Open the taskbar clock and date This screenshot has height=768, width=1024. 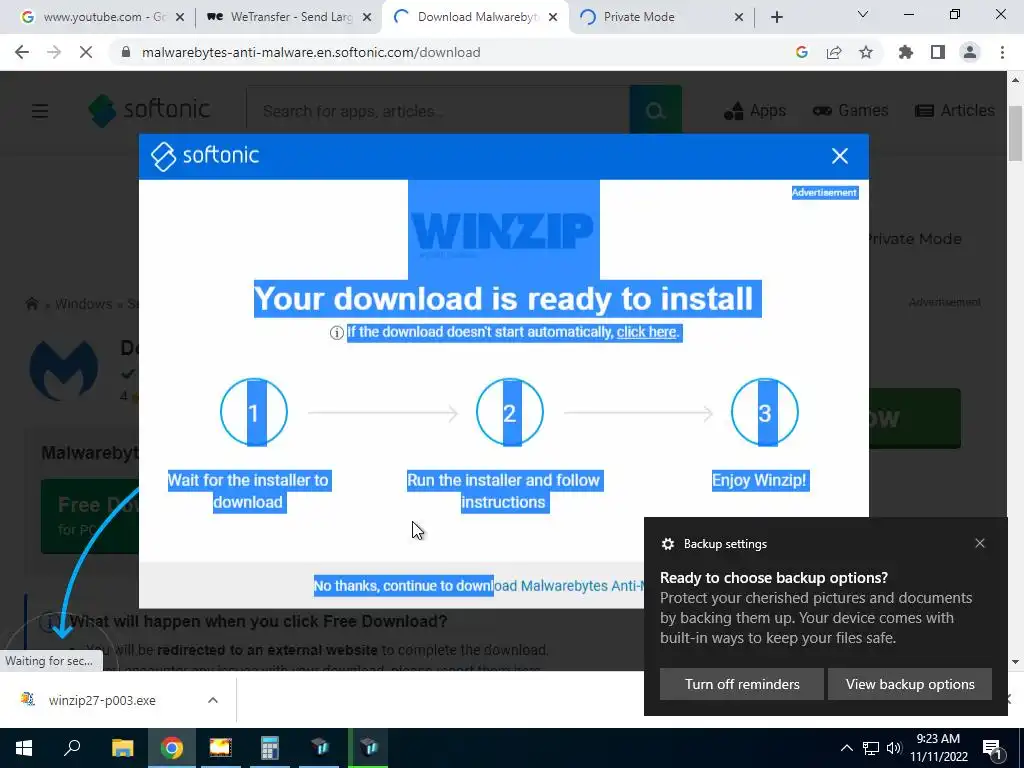[938, 748]
